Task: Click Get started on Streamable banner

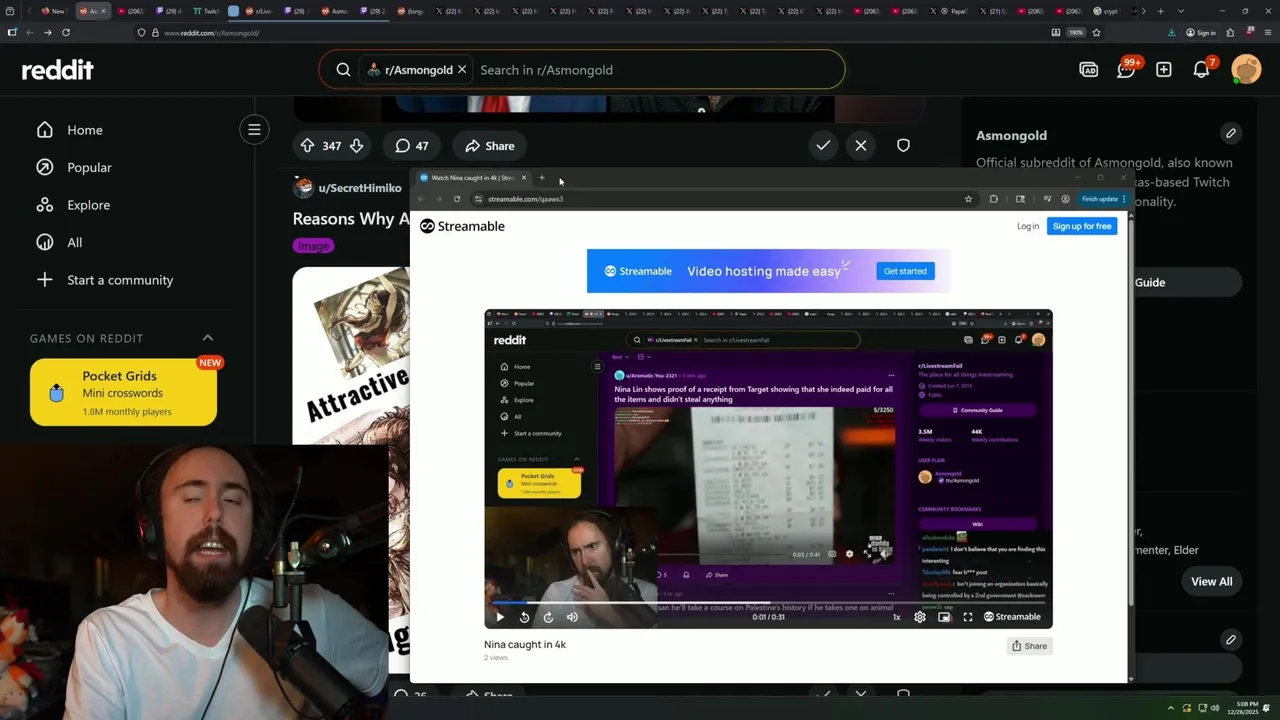Action: [x=905, y=271]
